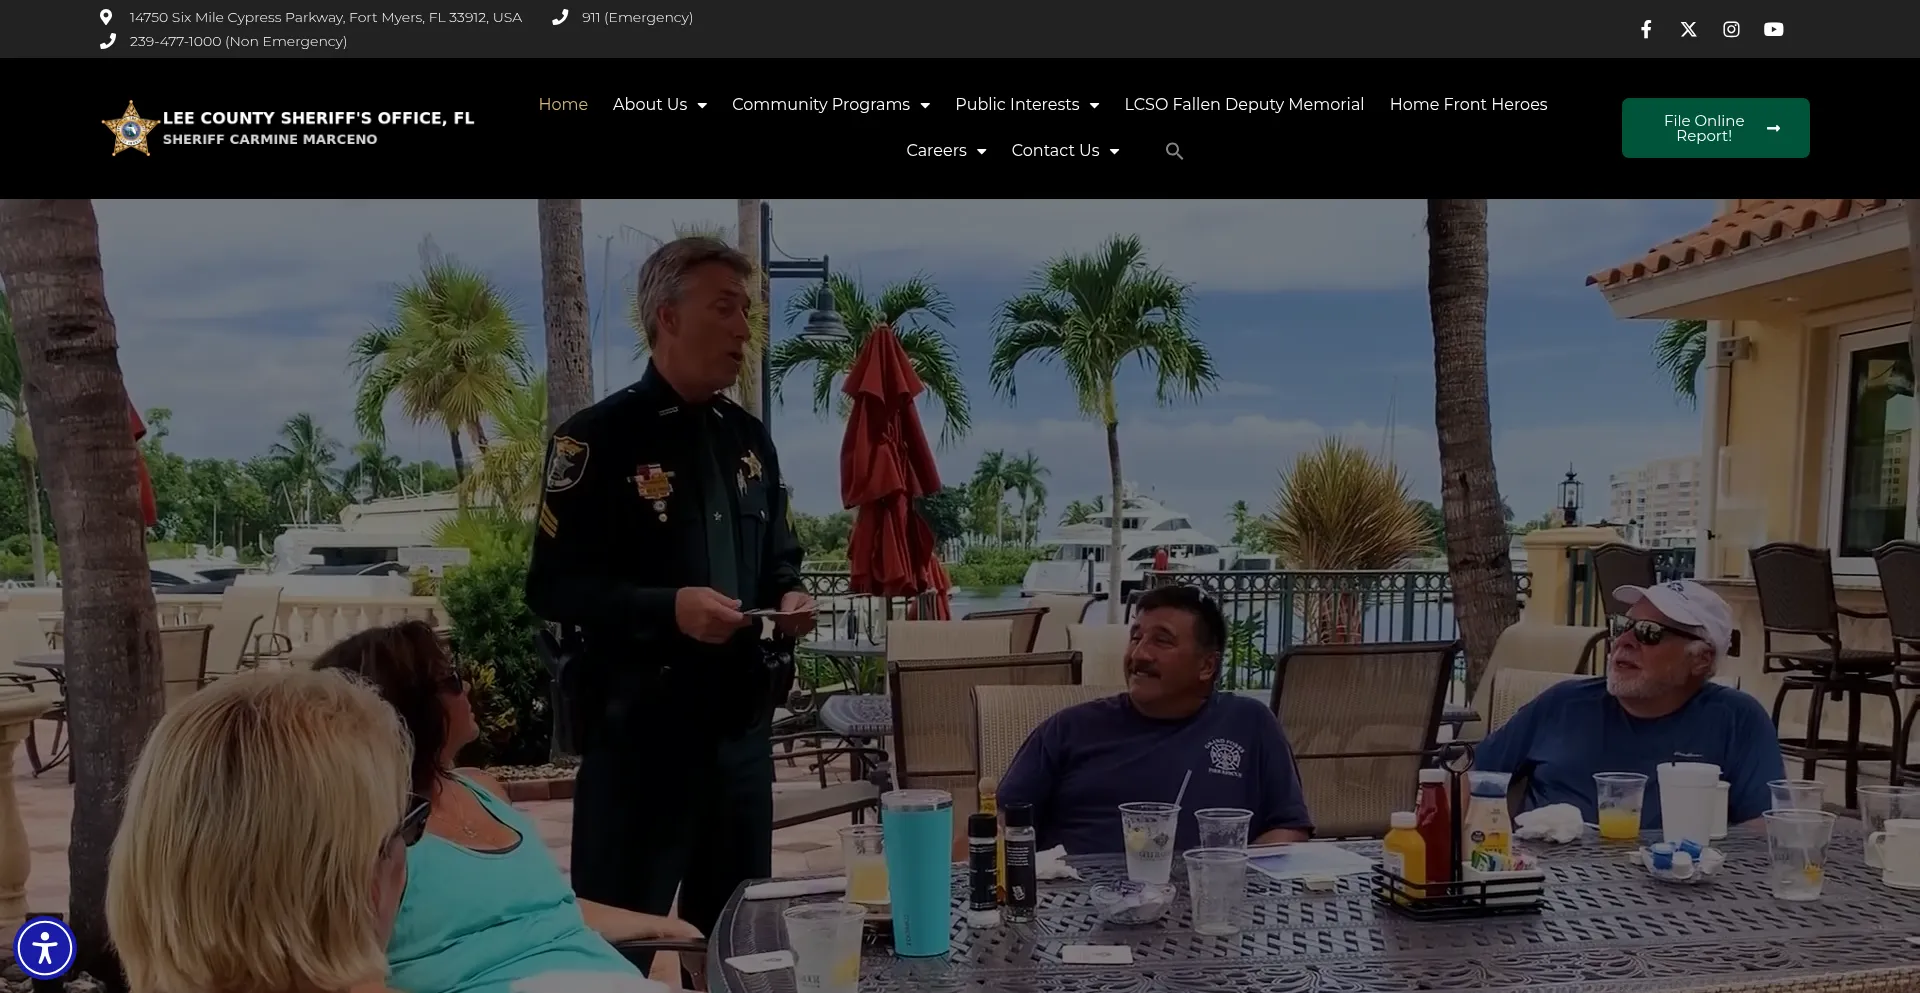Open the X (Twitter) social icon
Viewport: 1920px width, 993px height.
(1688, 29)
